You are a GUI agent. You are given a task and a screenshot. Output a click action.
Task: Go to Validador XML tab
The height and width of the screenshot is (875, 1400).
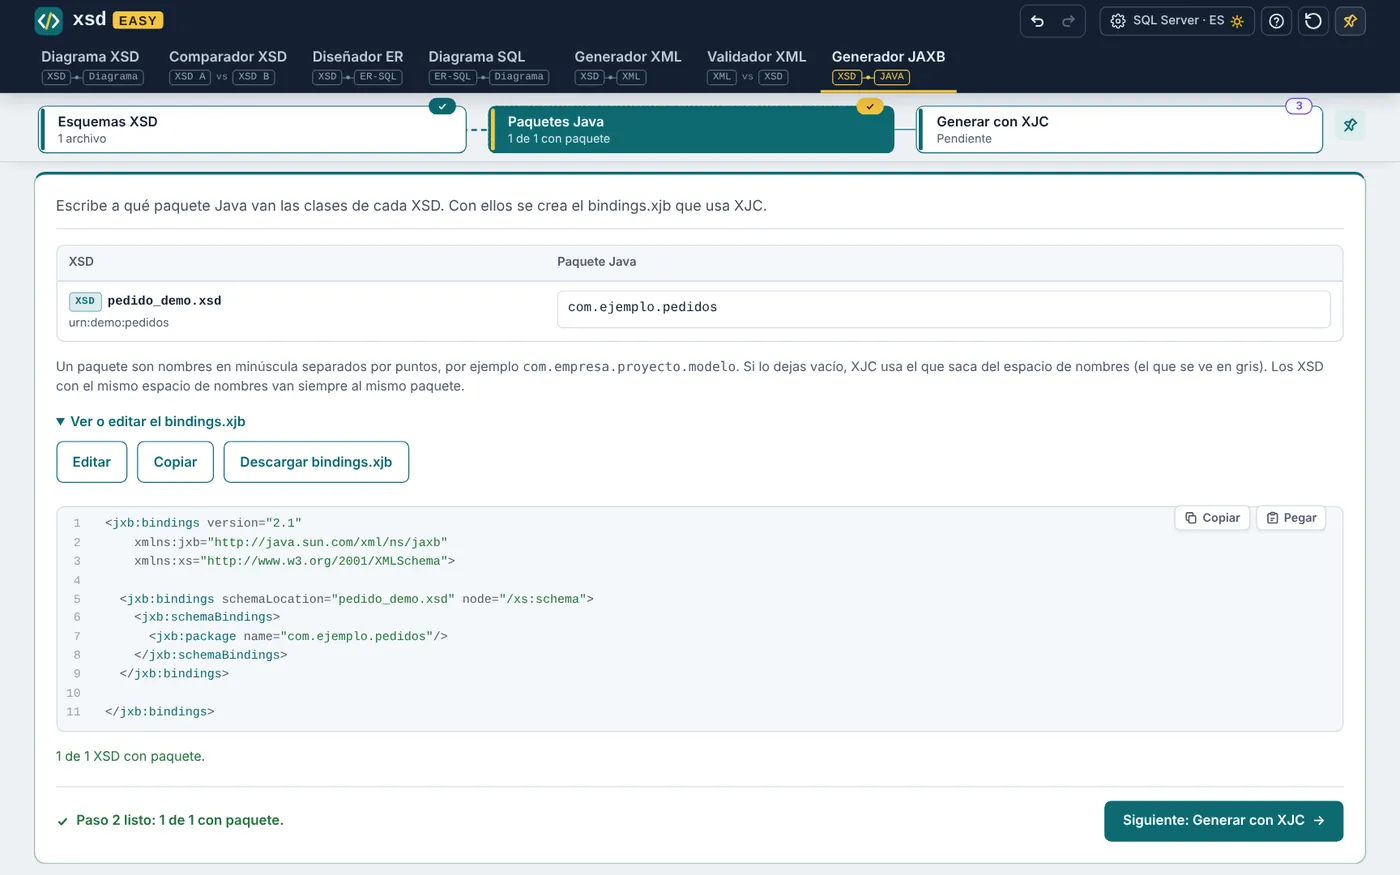pyautogui.click(x=756, y=65)
